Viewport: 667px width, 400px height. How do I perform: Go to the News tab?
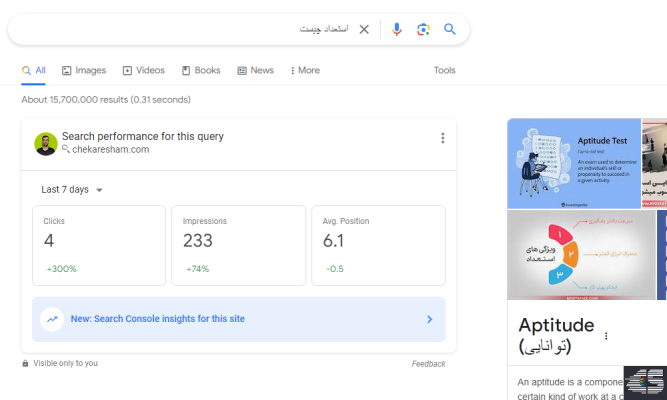pyautogui.click(x=255, y=71)
